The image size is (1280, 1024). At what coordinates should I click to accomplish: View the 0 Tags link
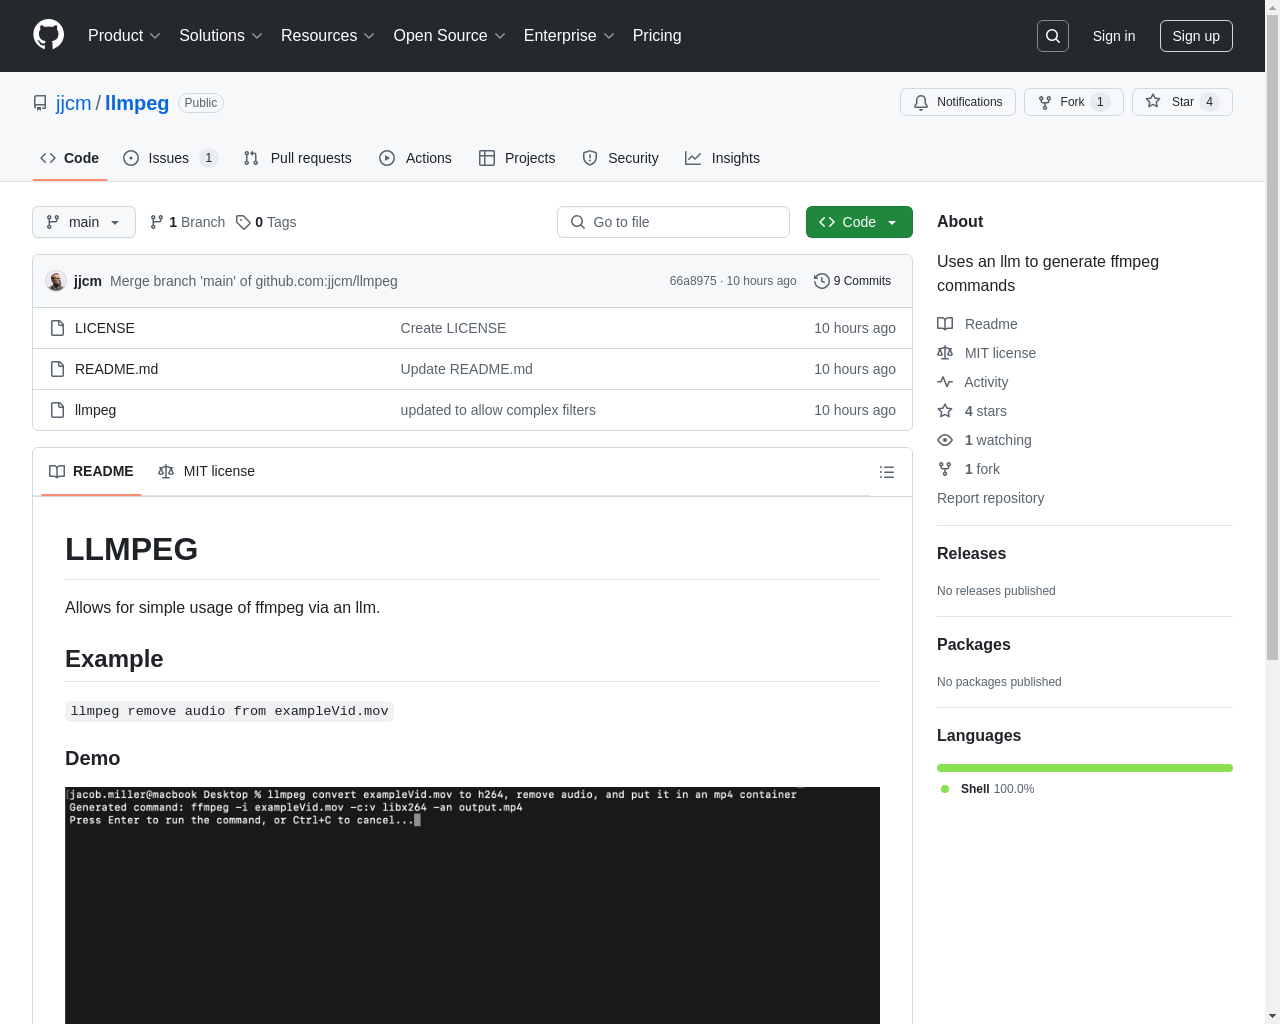pyautogui.click(x=266, y=222)
